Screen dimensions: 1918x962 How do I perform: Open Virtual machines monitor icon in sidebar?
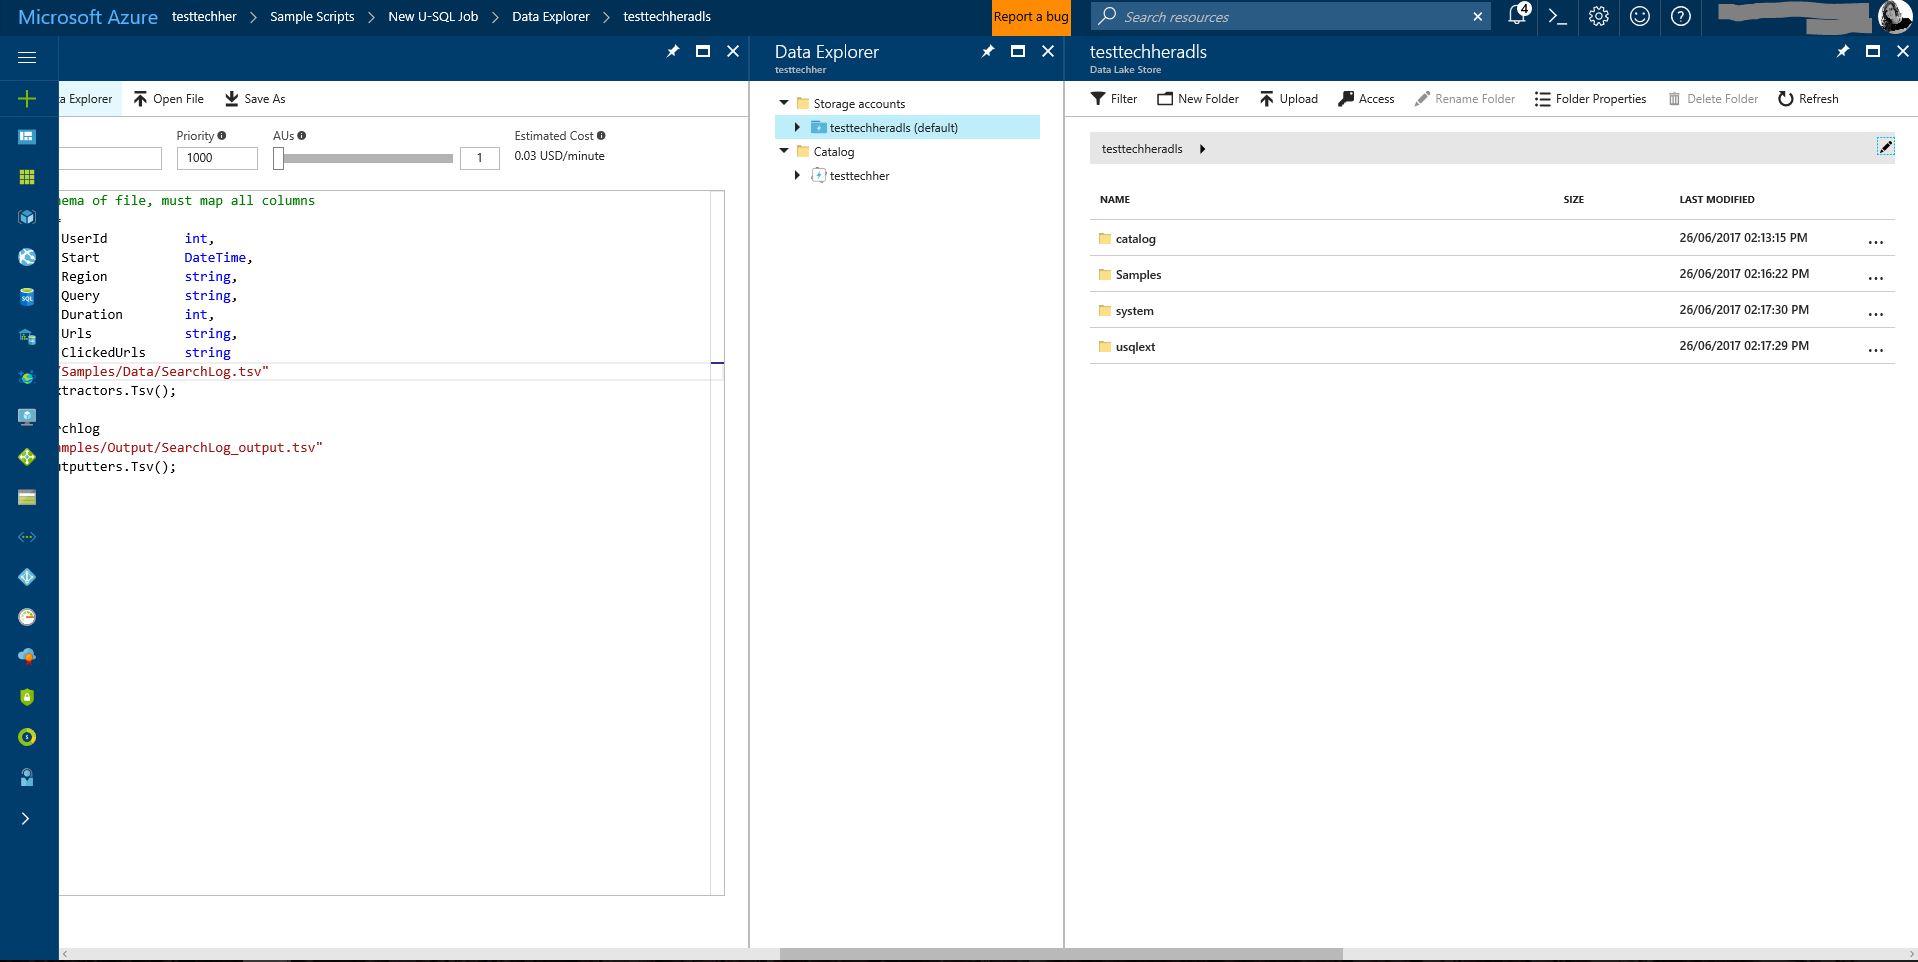27,417
